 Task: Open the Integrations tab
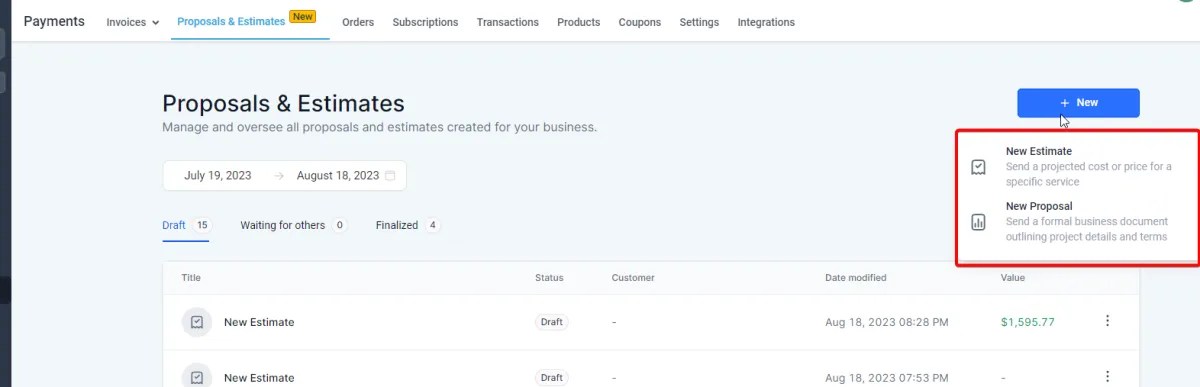tap(766, 22)
